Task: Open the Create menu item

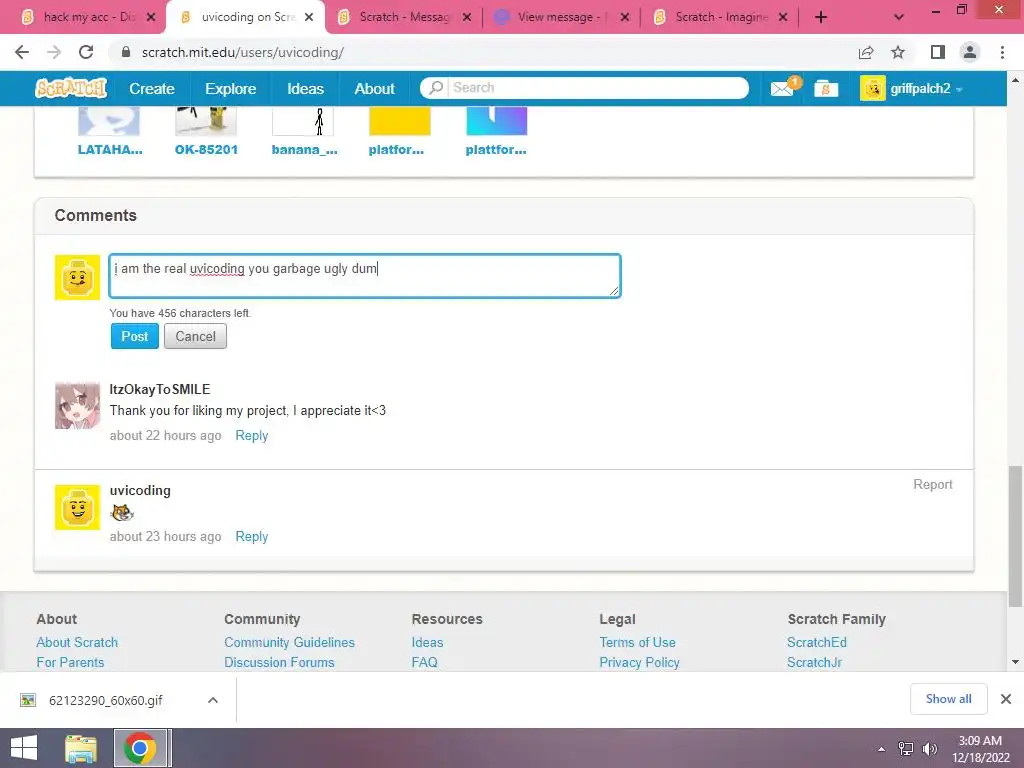Action: (152, 89)
